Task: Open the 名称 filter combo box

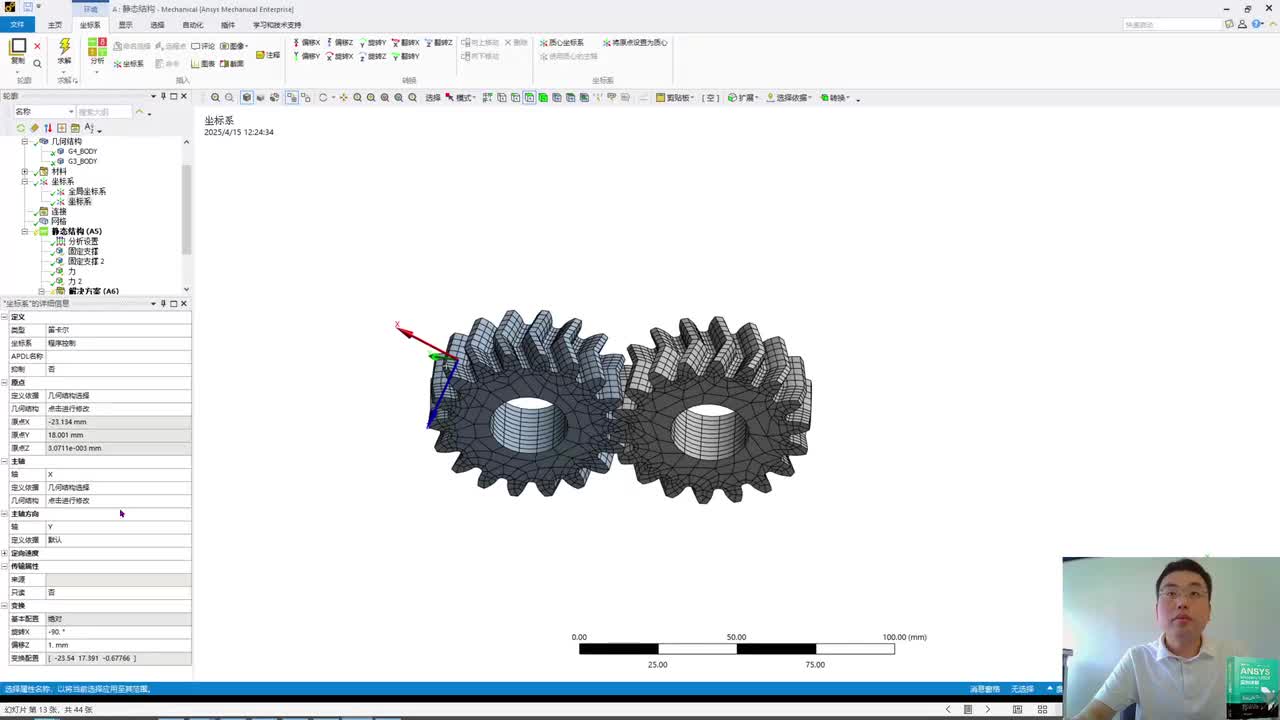Action: click(44, 112)
